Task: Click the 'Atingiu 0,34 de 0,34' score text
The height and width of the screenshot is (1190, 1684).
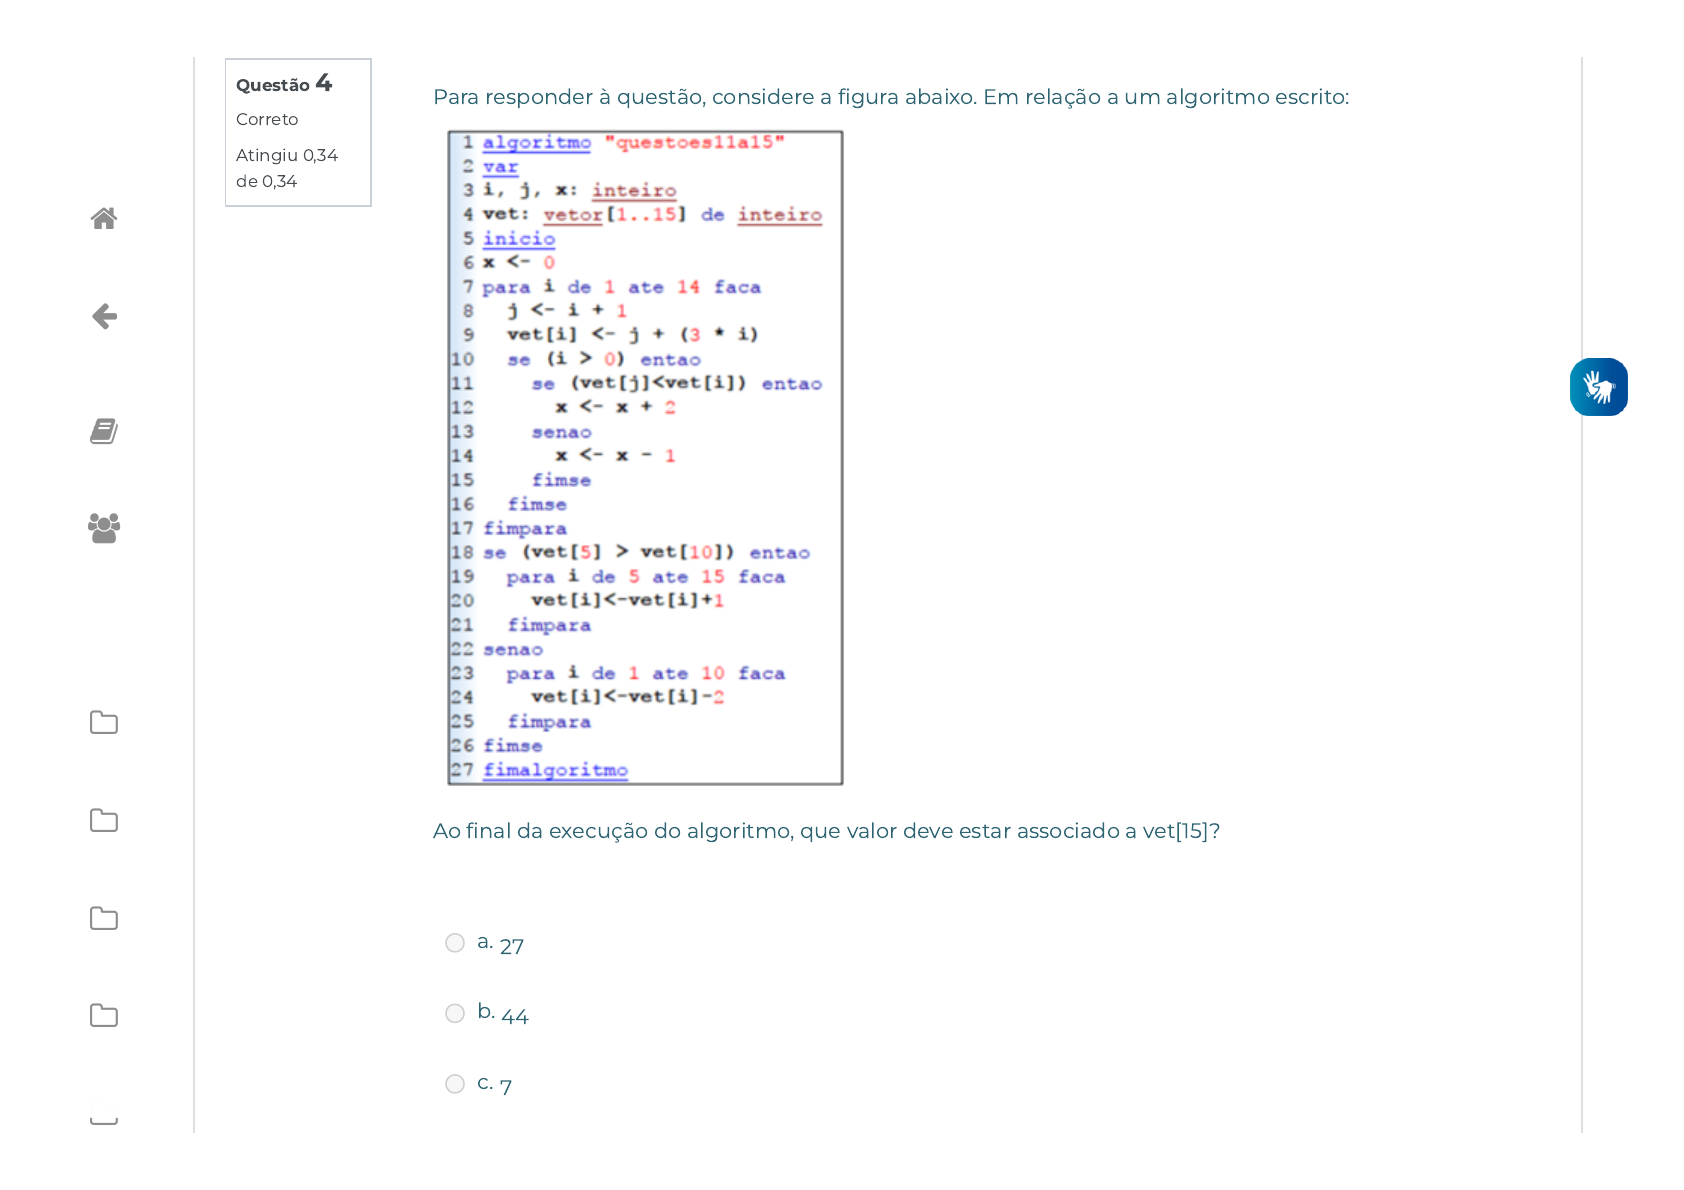Action: pyautogui.click(x=287, y=168)
